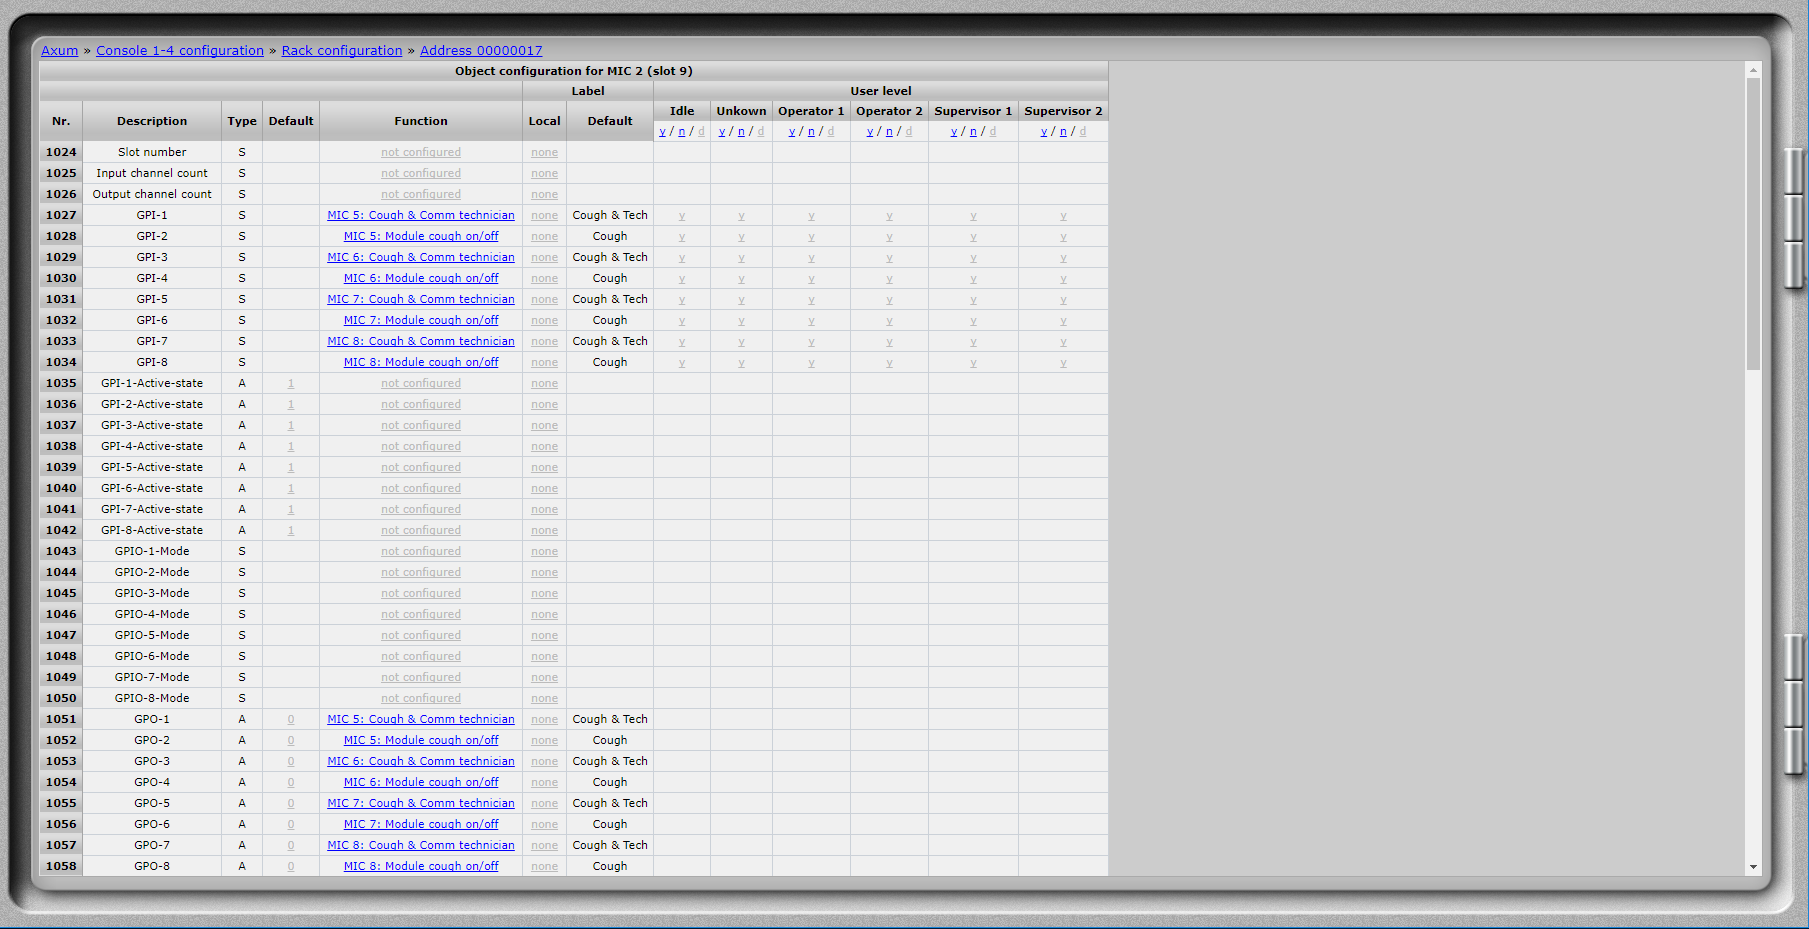Edit GPI-1 function MIC 5 Cough & Comm technician
Image resolution: width=1809 pixels, height=929 pixels.
coord(421,216)
